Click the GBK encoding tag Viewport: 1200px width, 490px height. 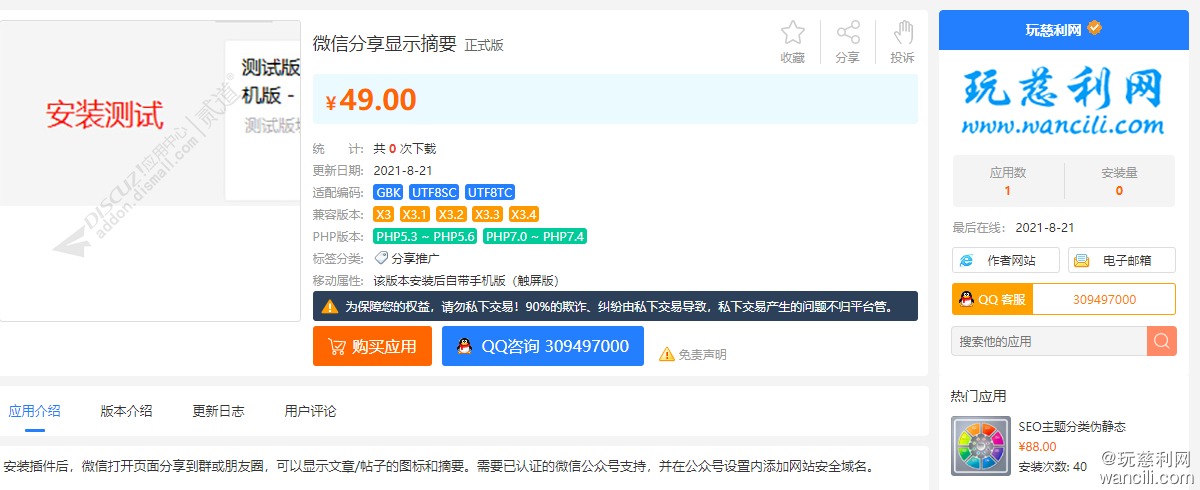(389, 192)
